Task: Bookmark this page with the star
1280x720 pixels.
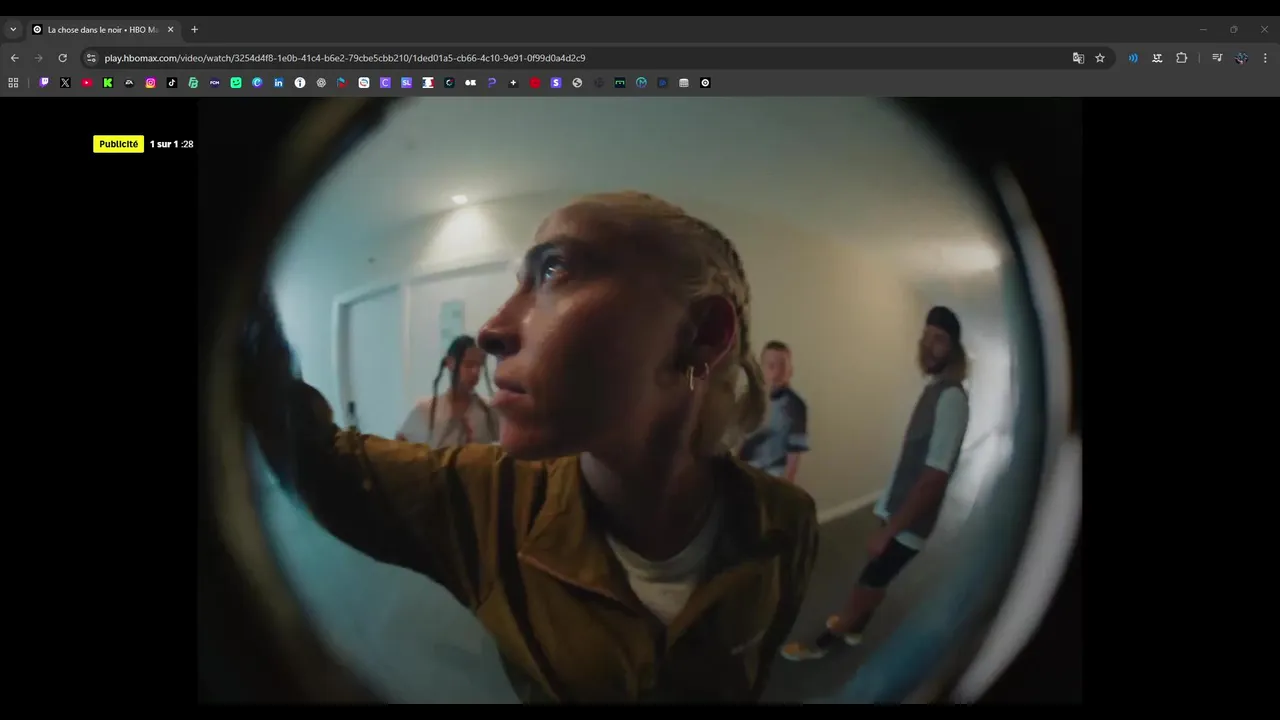Action: [x=1100, y=58]
